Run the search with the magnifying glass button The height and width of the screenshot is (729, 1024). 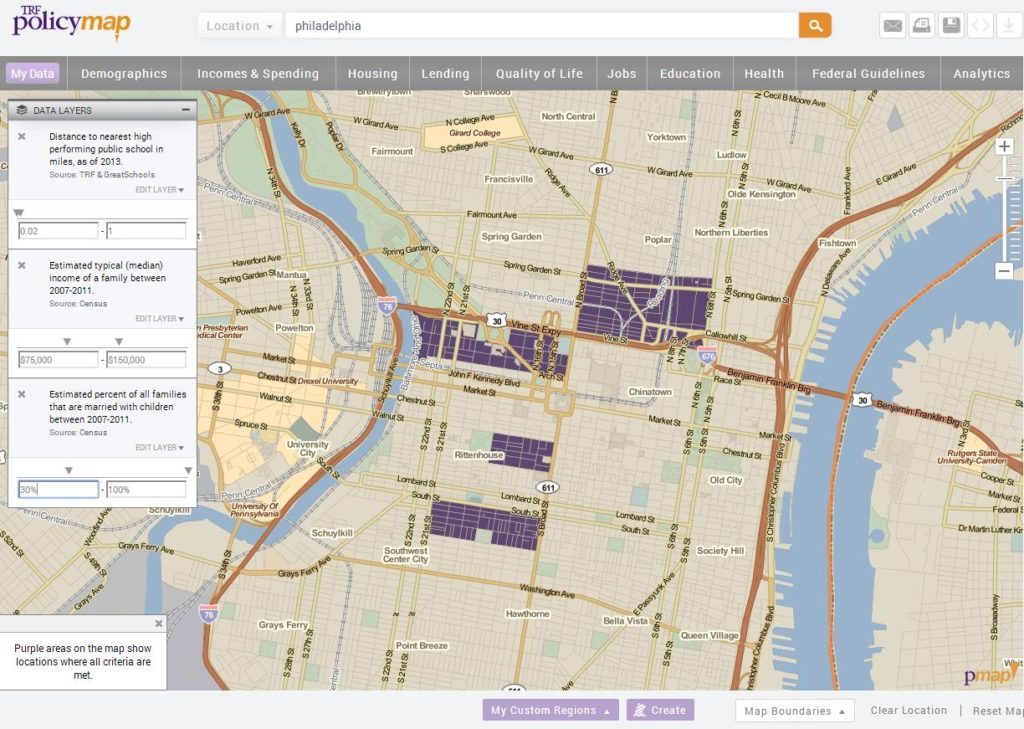(x=814, y=24)
